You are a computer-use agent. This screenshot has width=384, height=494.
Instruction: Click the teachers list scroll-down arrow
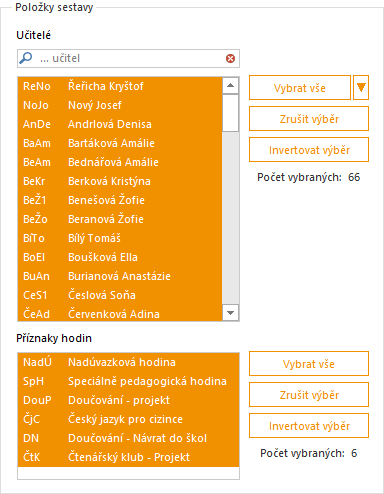[230, 313]
